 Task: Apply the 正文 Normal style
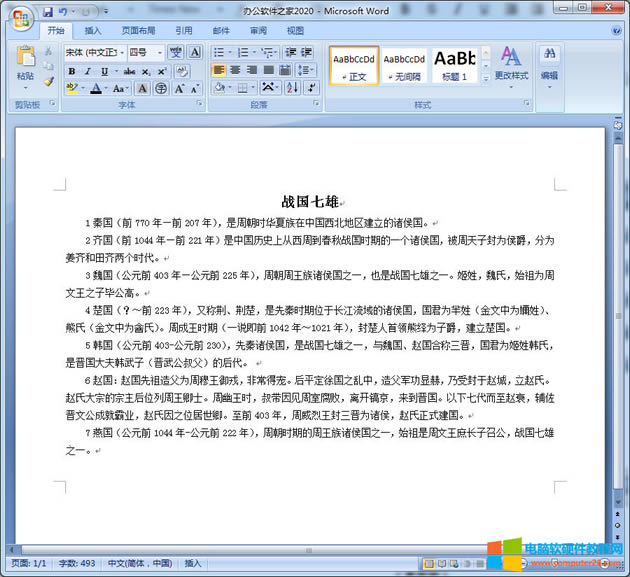coord(354,65)
